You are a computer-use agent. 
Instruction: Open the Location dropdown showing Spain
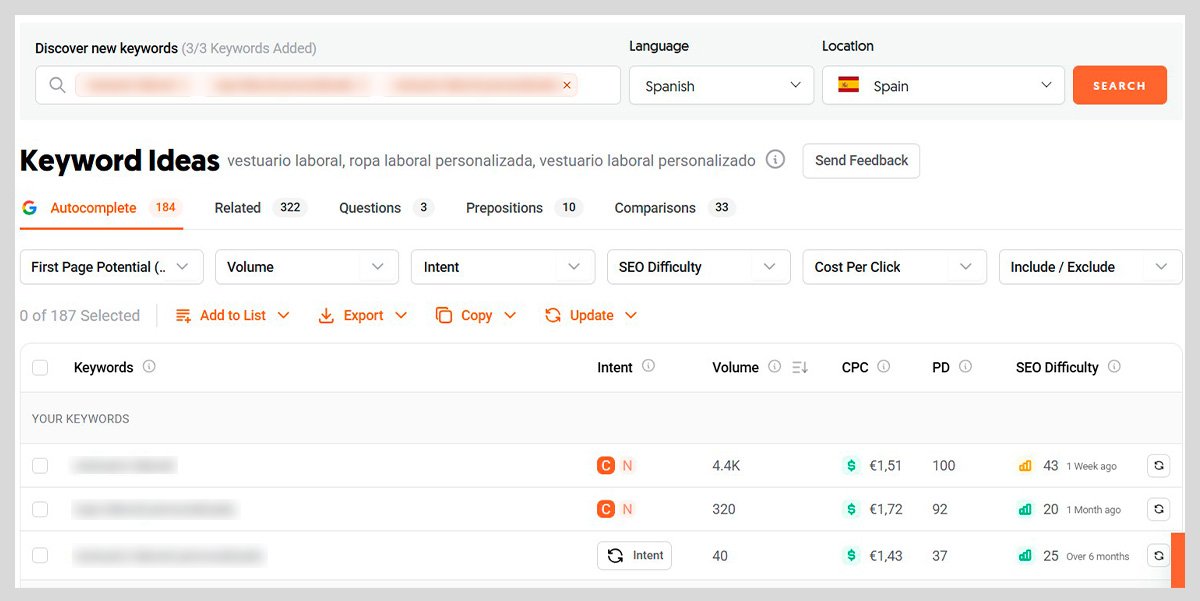click(943, 86)
